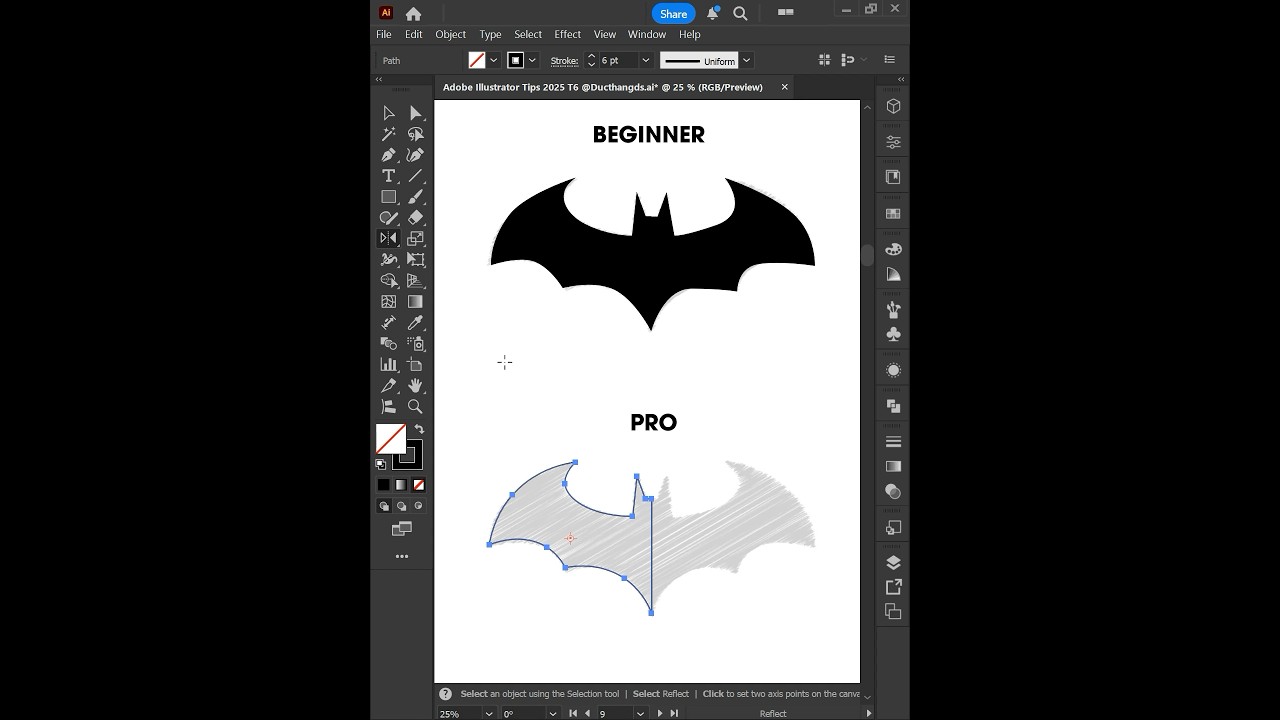1280x720 pixels.
Task: Select the Hand tool
Action: (415, 386)
